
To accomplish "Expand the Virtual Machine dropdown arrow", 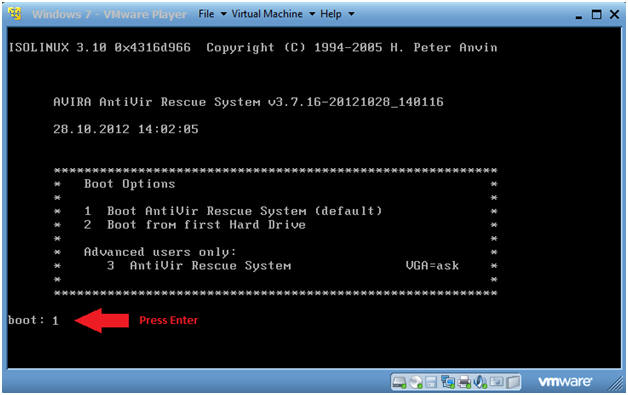I will click(x=312, y=14).
